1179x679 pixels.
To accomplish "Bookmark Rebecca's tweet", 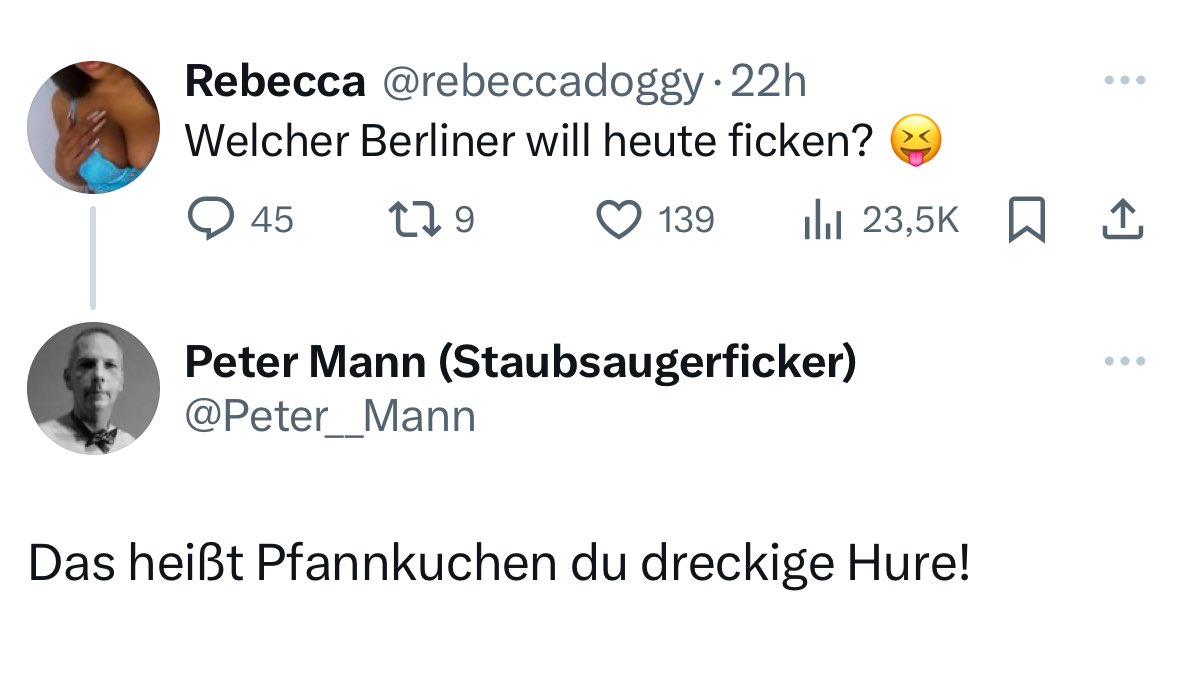I will pos(1025,220).
